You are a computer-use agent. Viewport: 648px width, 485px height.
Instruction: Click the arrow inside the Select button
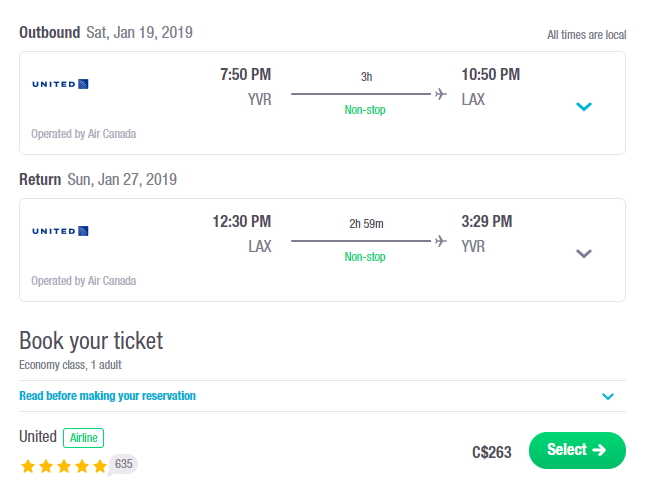tap(599, 450)
